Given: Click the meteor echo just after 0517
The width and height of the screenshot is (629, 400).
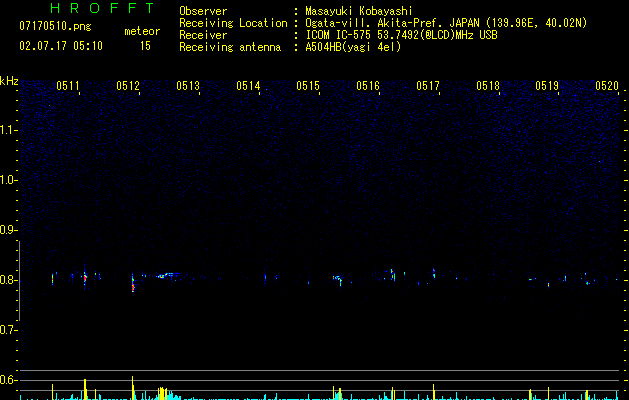Looking at the screenshot, I should [434, 273].
